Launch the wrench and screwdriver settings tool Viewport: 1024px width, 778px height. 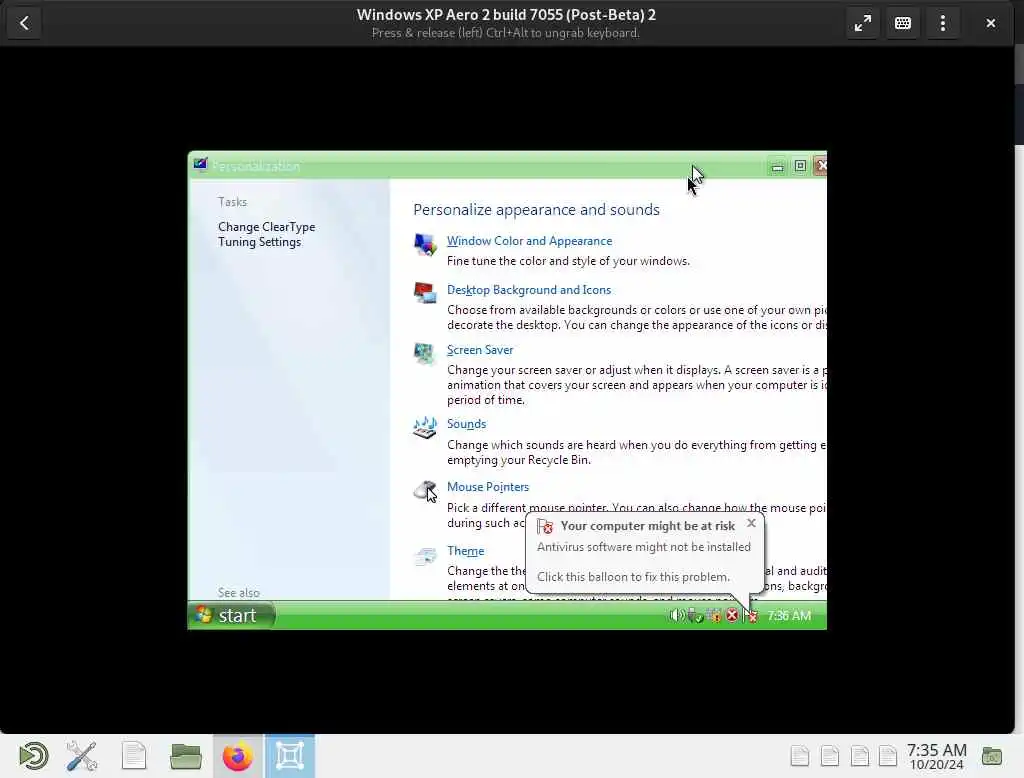pos(82,756)
